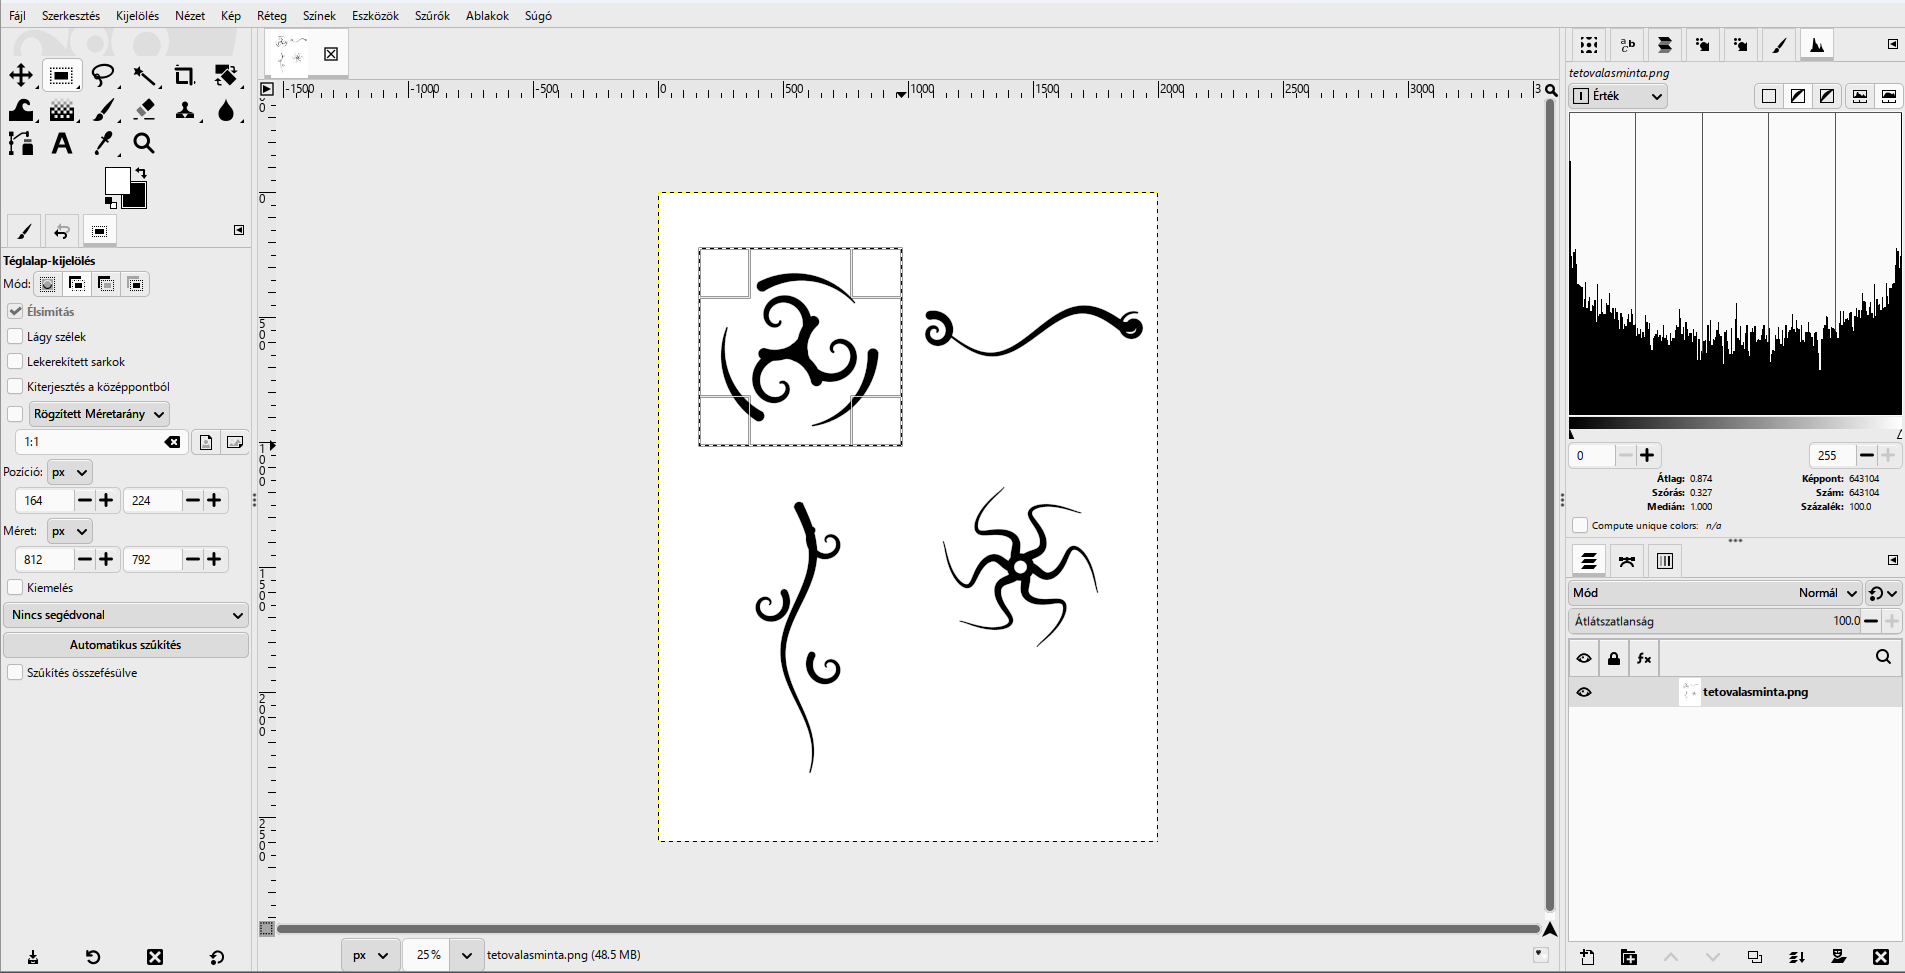Adjust the Átlátszatlanság opacity slider
Image resolution: width=1905 pixels, height=973 pixels.
click(x=1715, y=621)
